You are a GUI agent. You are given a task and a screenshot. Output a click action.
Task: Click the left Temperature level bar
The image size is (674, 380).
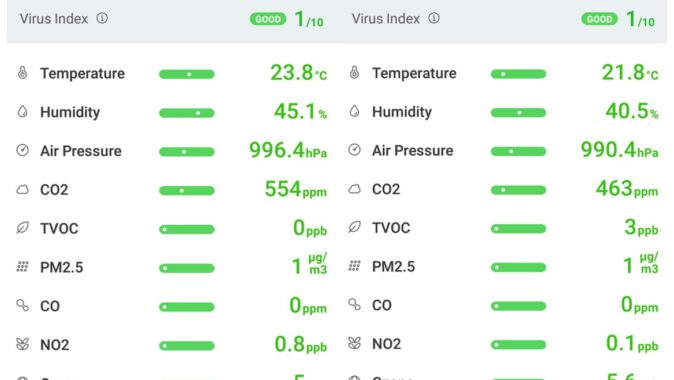tap(187, 74)
